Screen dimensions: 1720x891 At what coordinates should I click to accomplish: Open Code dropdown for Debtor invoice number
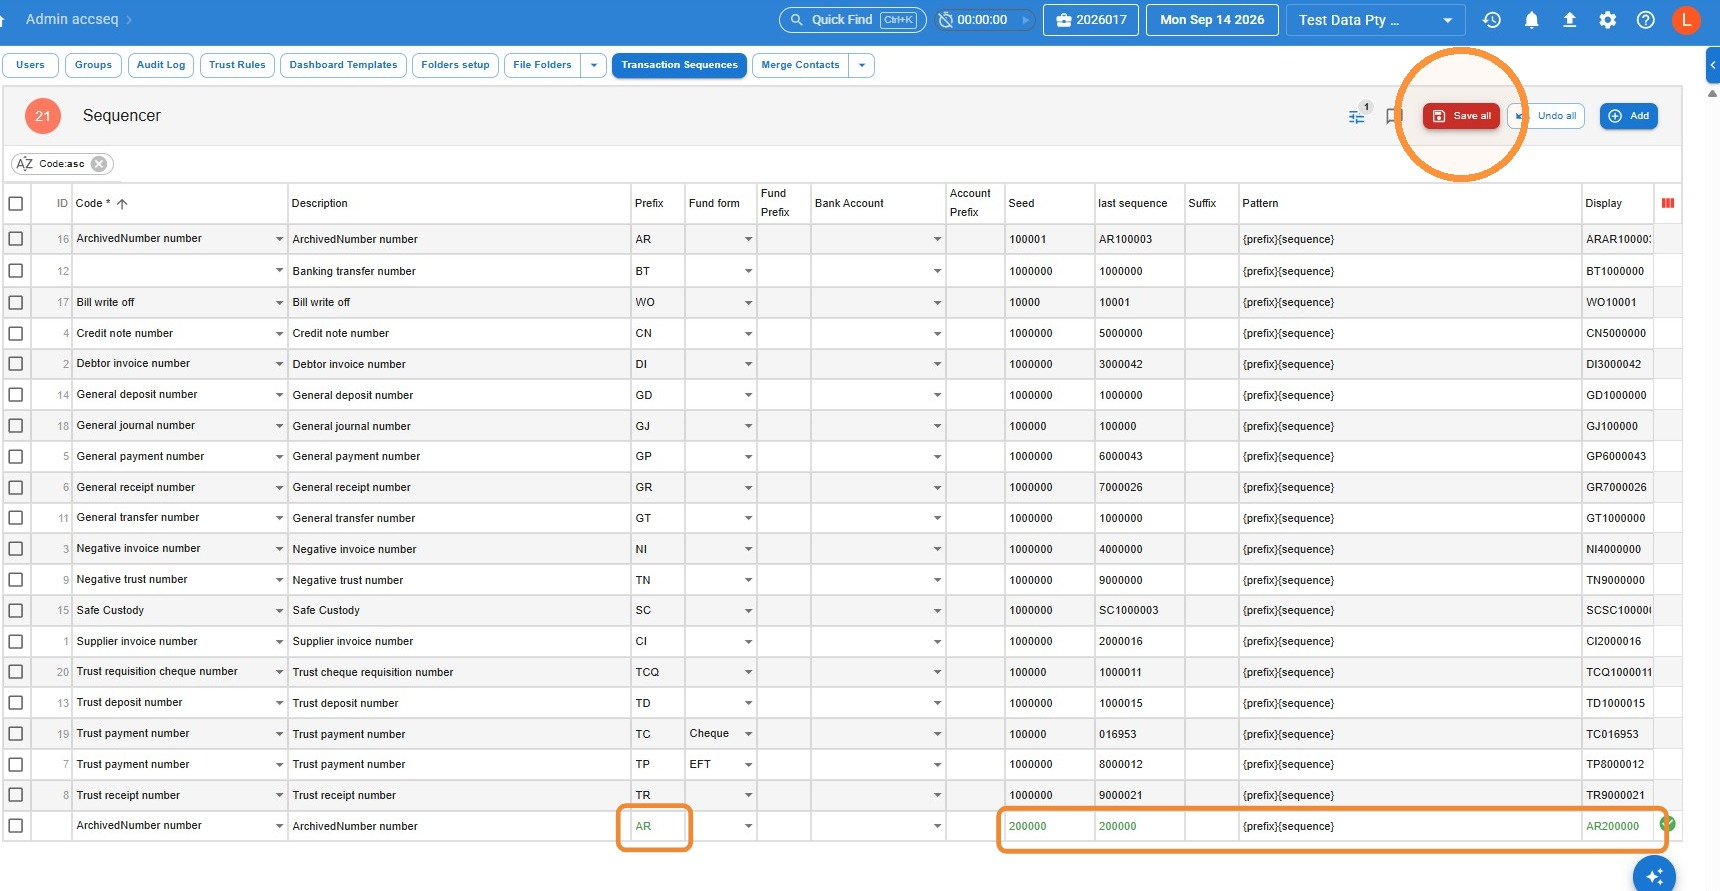[x=279, y=364]
